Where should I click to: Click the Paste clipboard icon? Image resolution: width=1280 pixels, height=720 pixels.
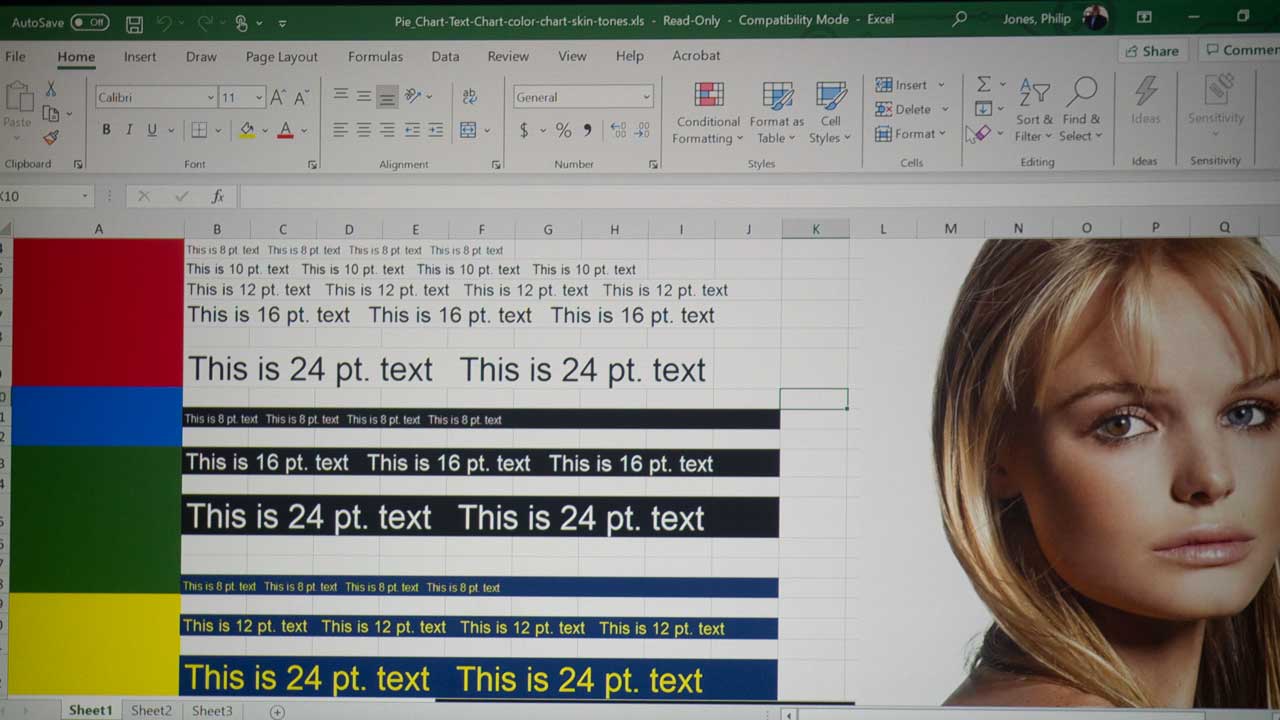(18, 97)
